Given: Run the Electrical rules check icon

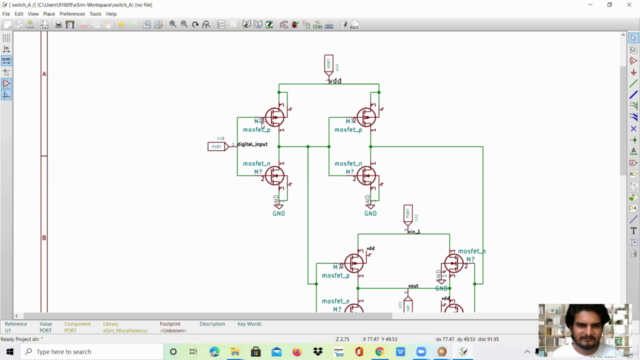Looking at the screenshot, I should (x=295, y=25).
